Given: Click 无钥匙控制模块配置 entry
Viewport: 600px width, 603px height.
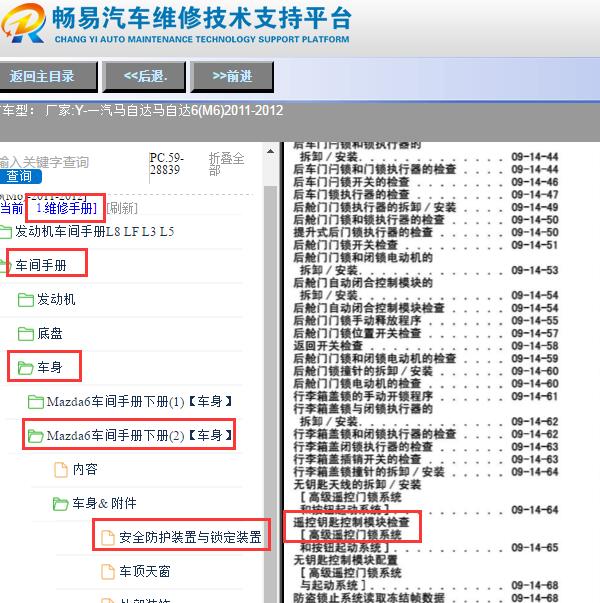Looking at the screenshot, I should pos(345,560).
